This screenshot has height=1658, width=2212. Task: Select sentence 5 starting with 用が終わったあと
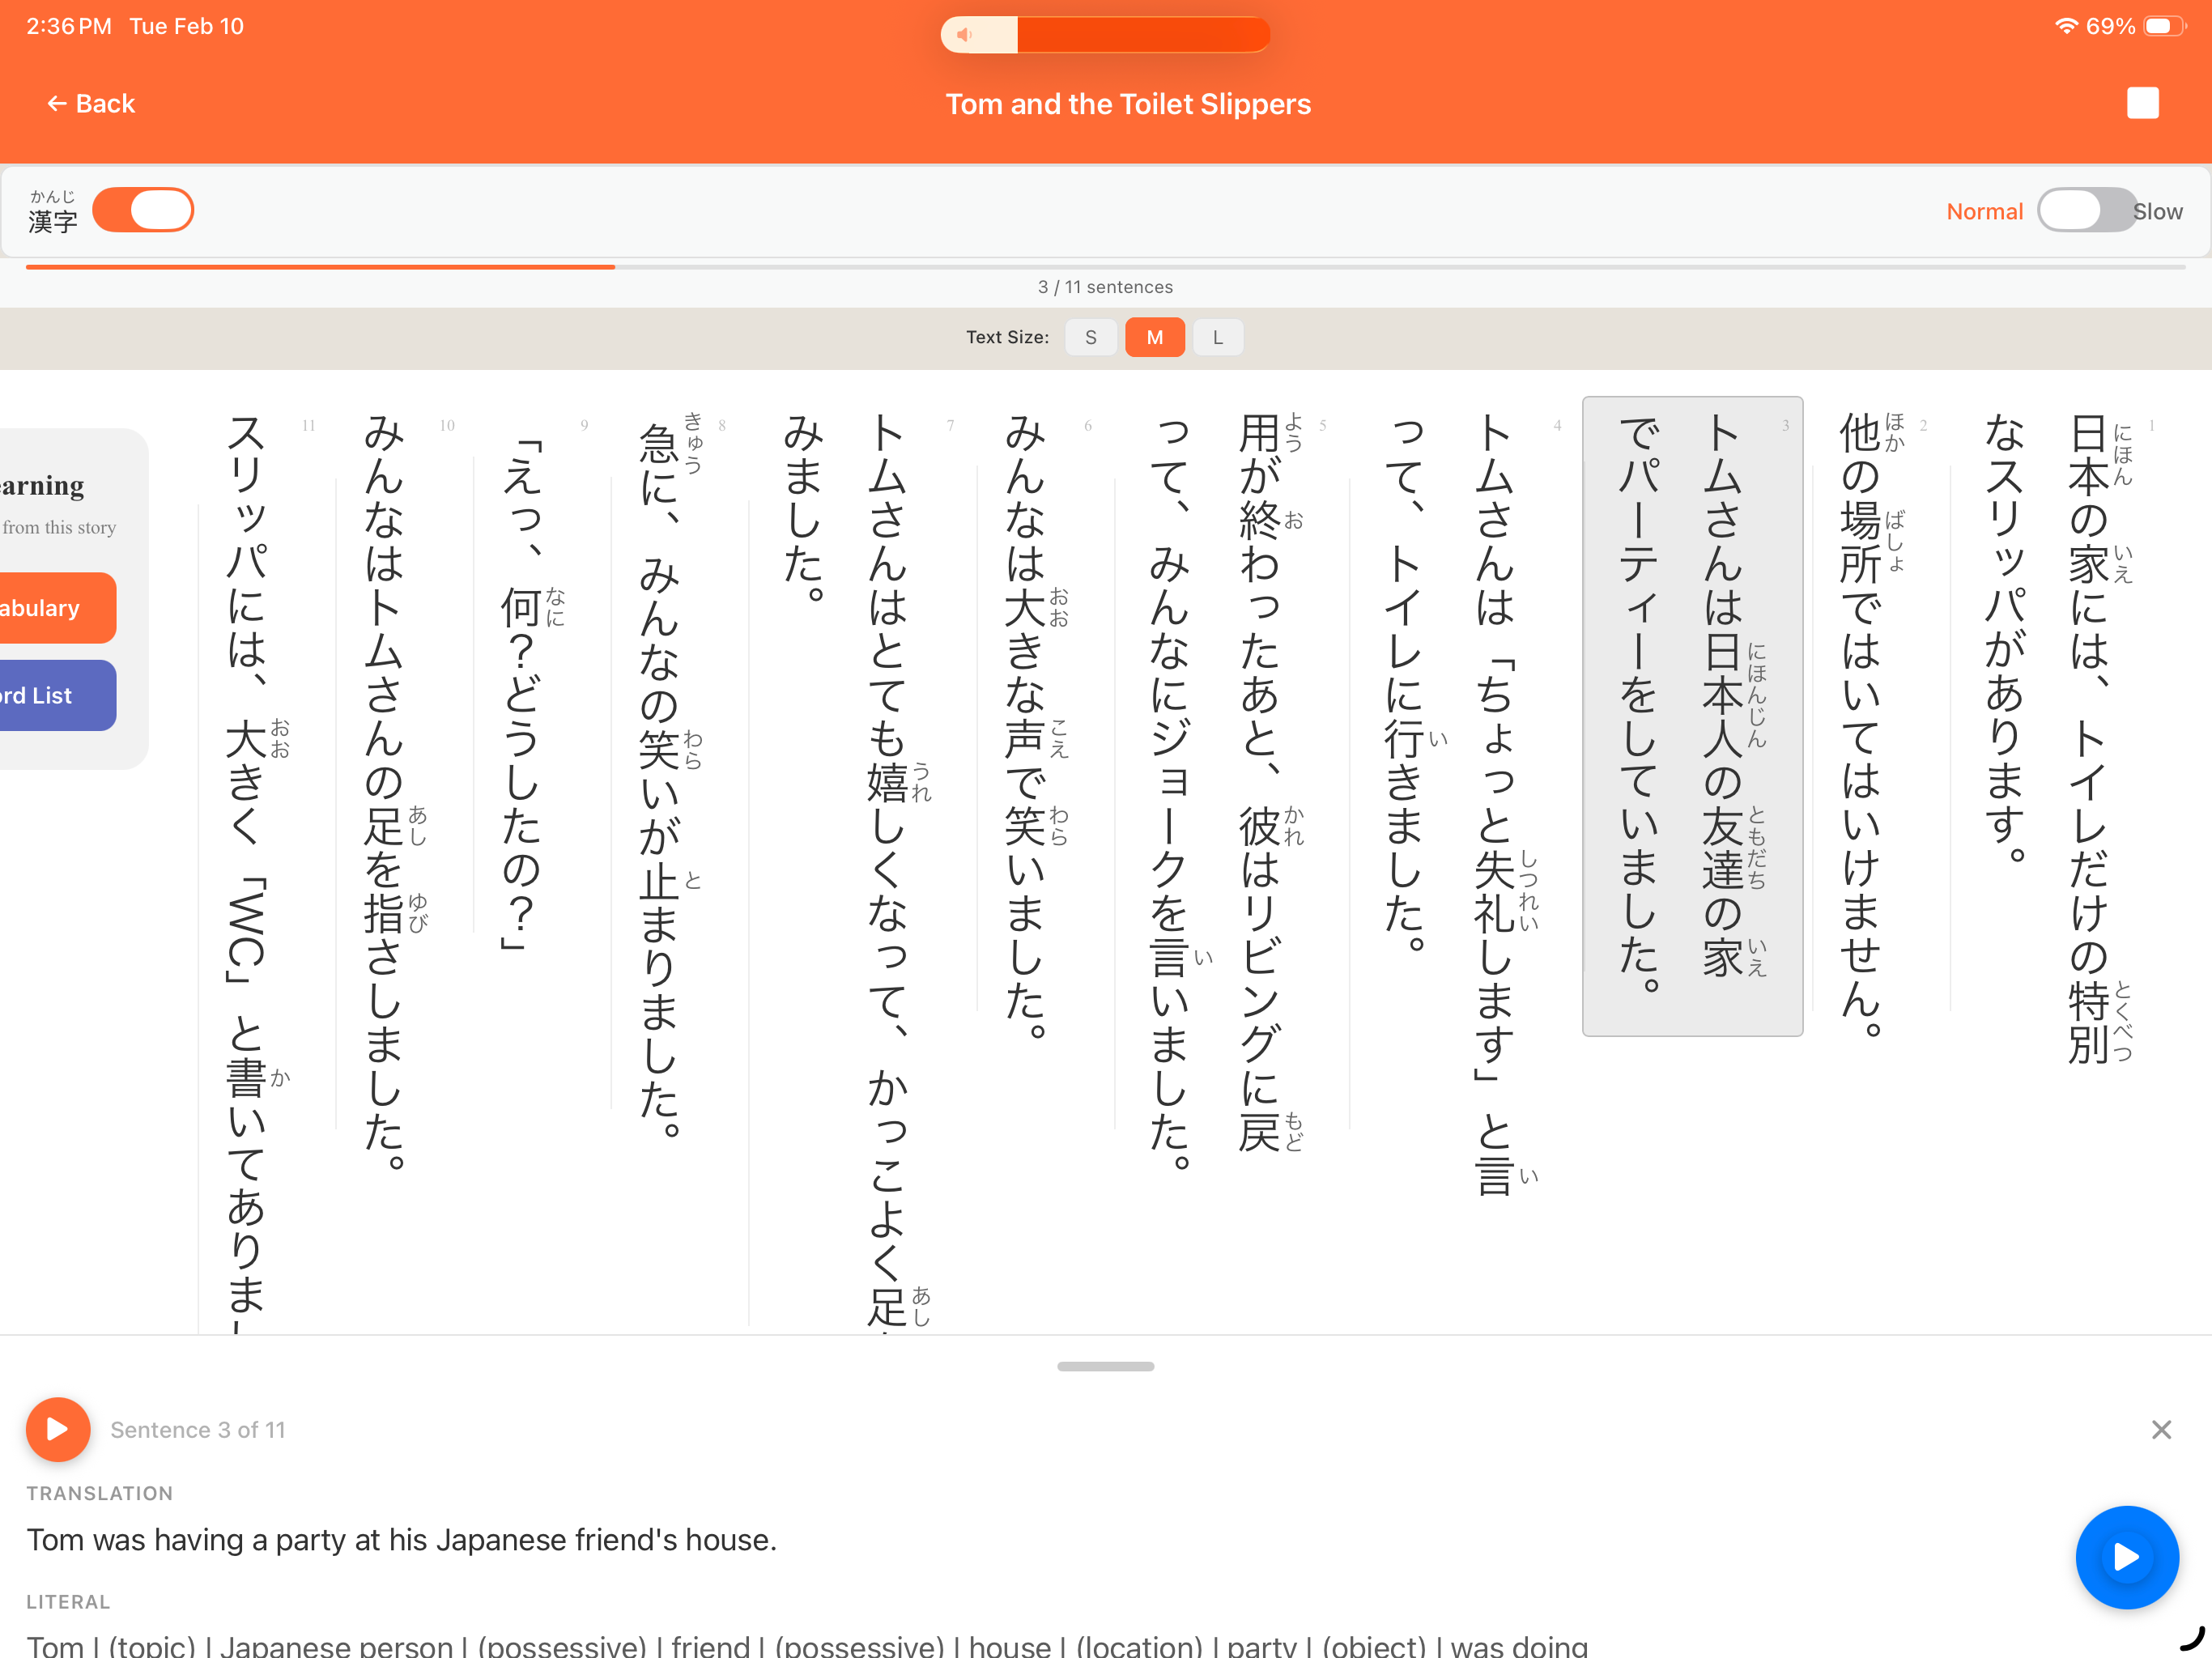tap(1224, 790)
